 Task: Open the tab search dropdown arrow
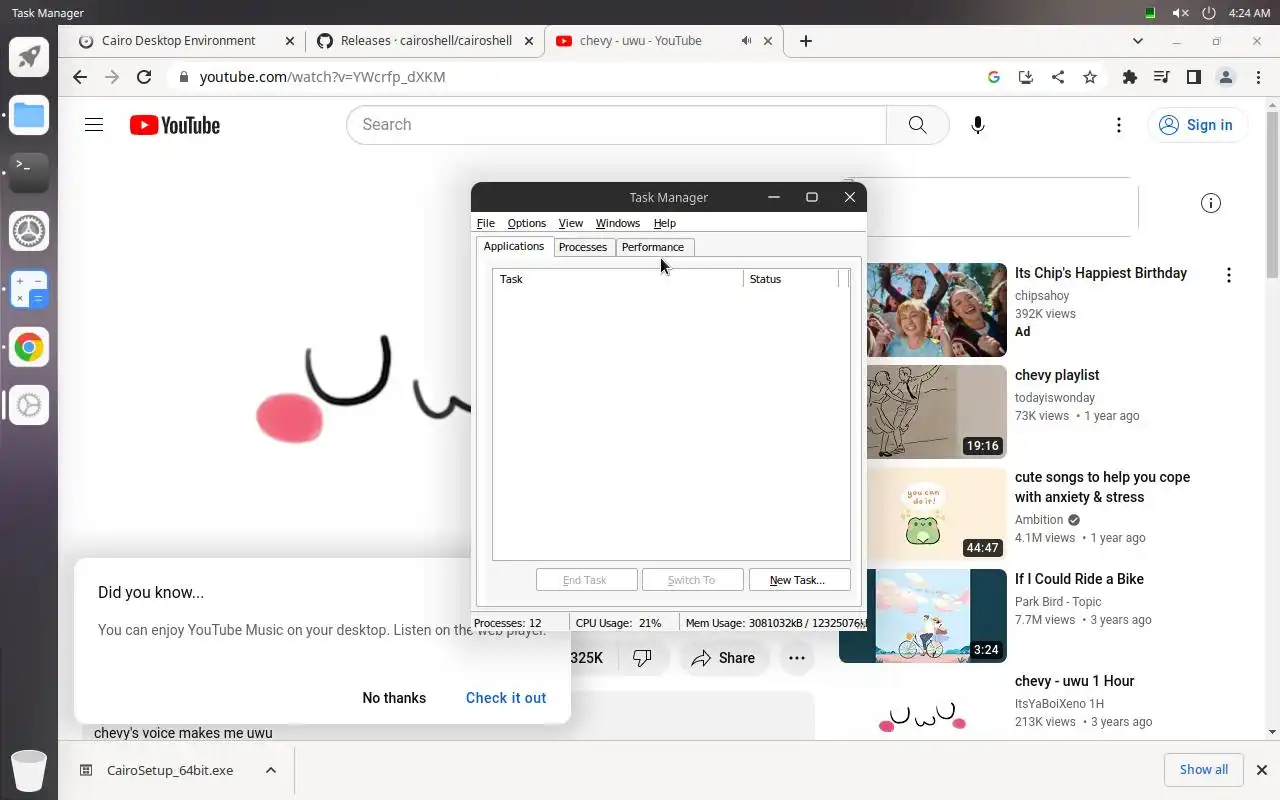[x=1137, y=41]
